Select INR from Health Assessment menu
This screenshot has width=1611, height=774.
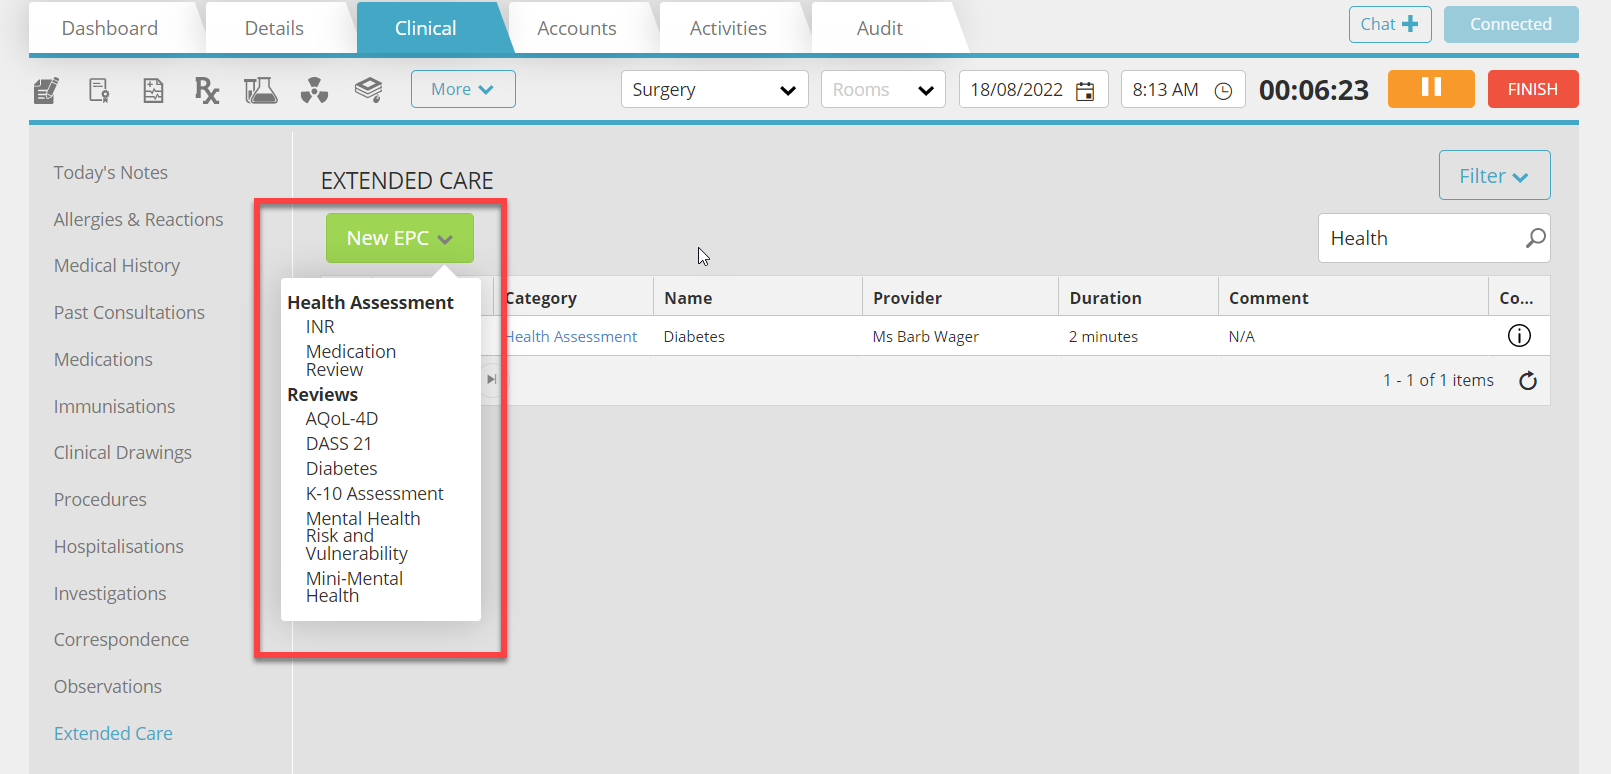click(320, 327)
